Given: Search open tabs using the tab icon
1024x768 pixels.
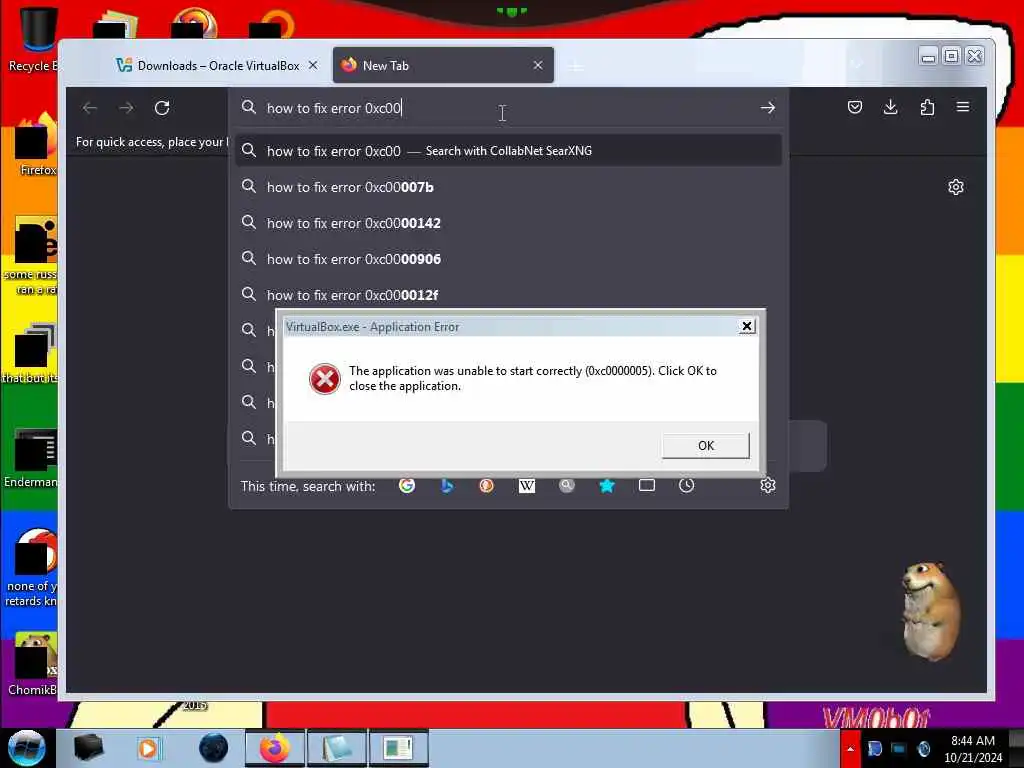Looking at the screenshot, I should 647,485.
